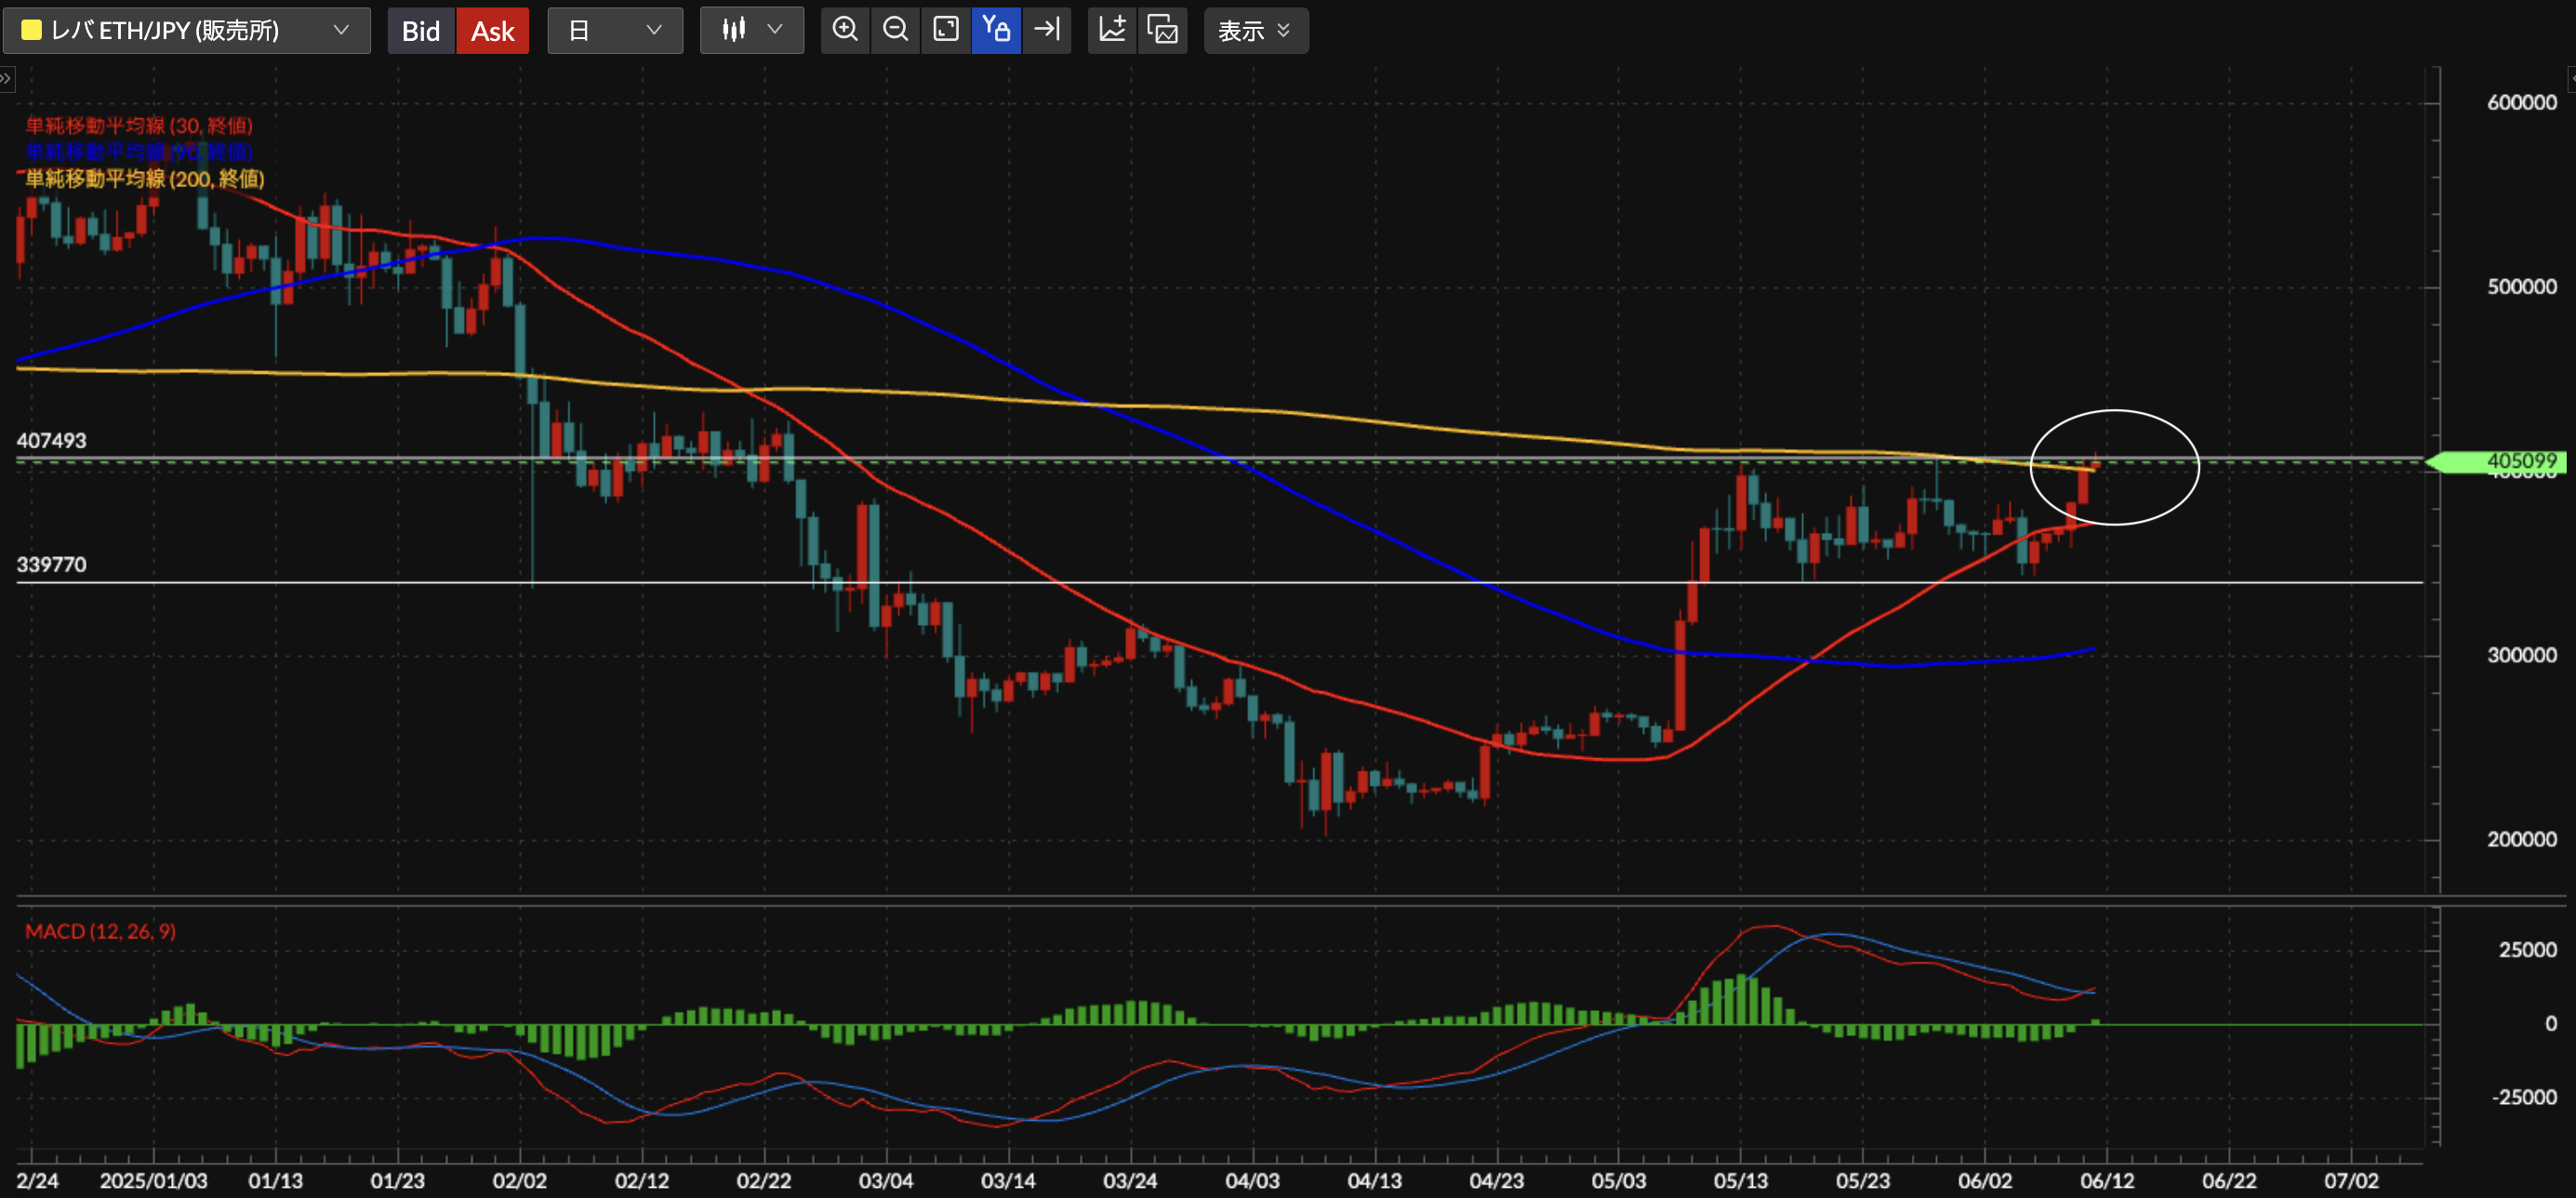Screen dimensions: 2576x1198
Task: Click the 04/23 date axis label
Action: (1497, 1180)
